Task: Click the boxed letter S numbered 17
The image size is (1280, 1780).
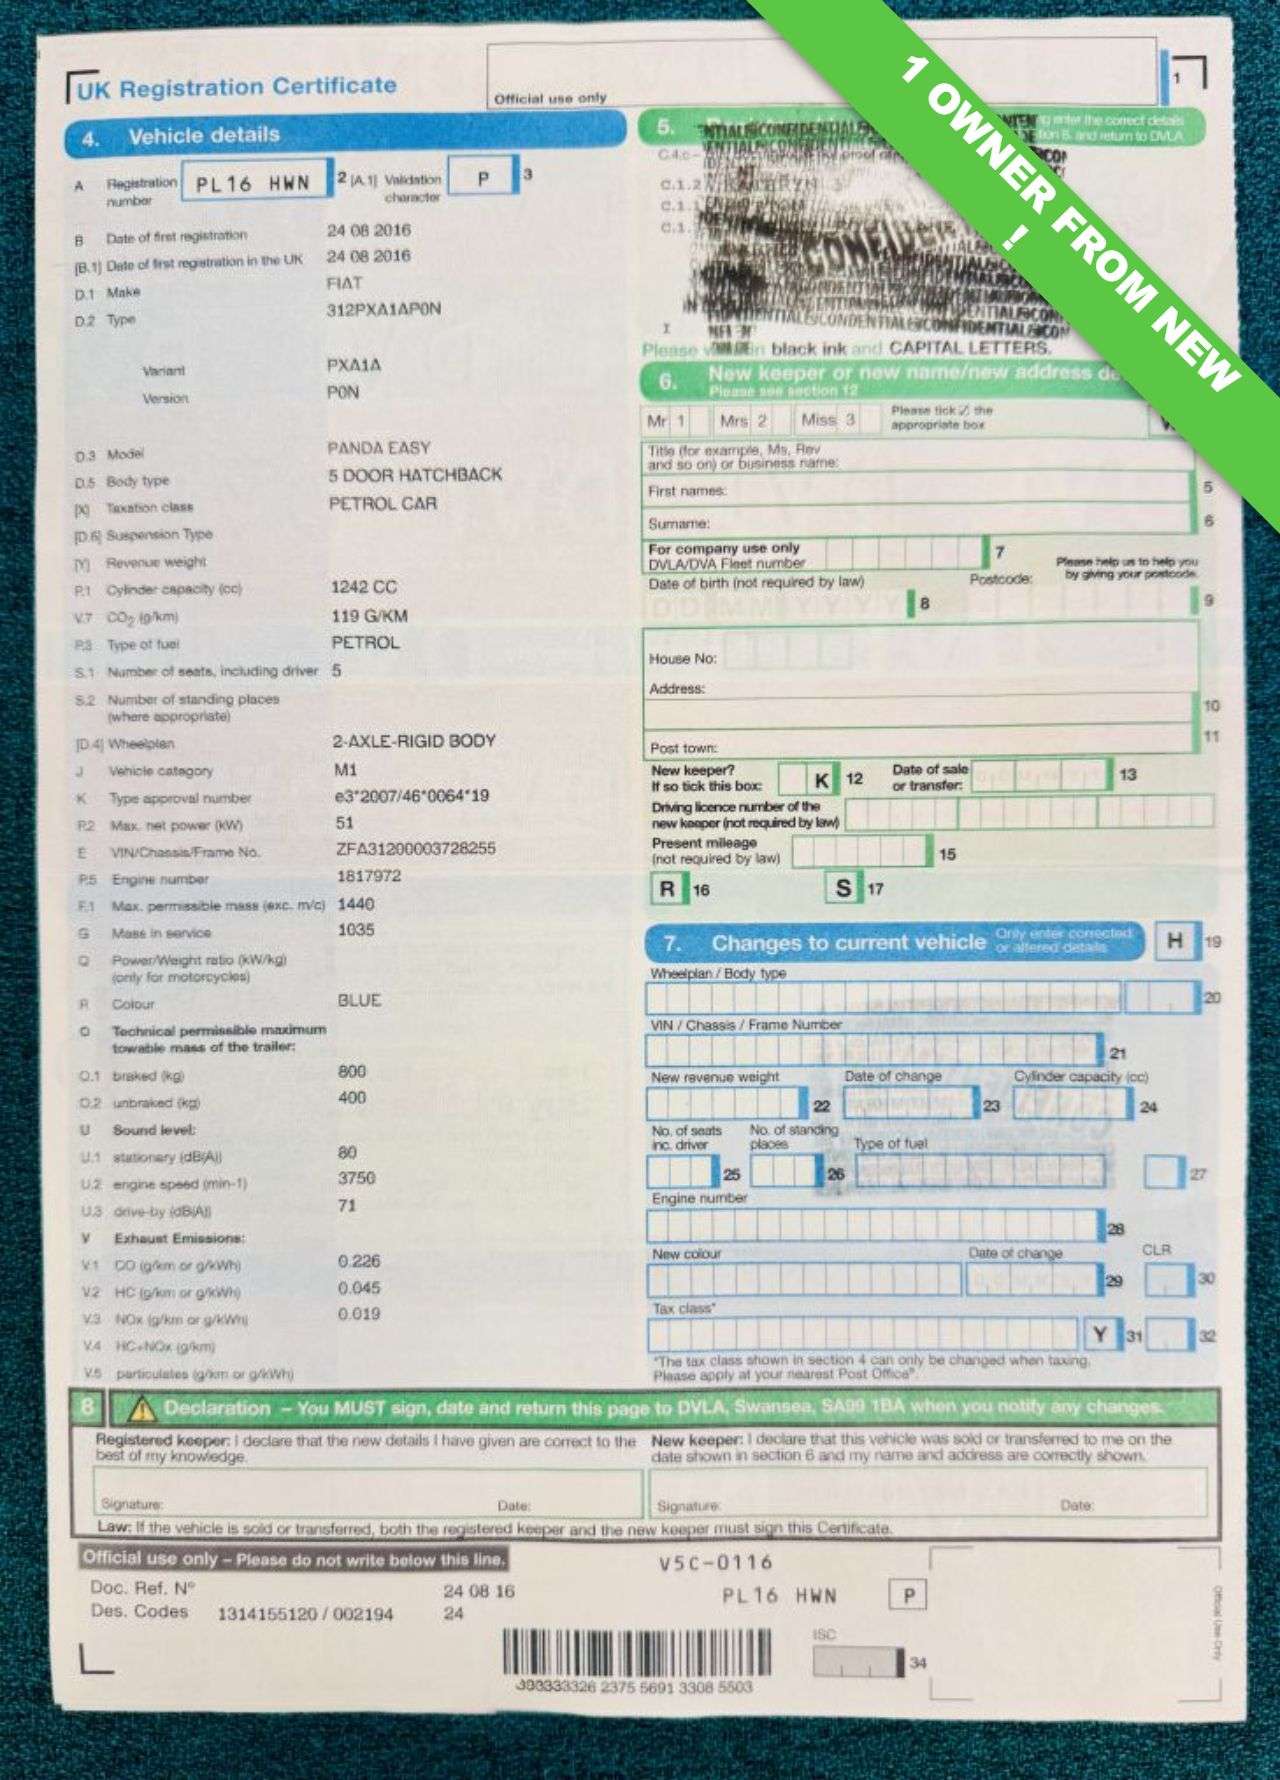Action: tap(843, 887)
